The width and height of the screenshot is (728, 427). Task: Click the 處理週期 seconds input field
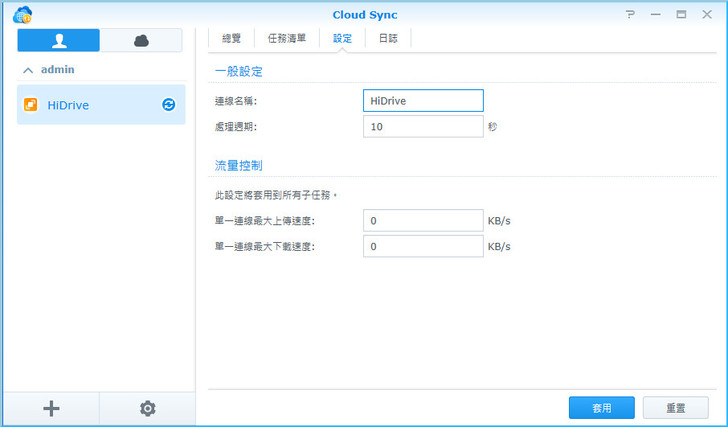tap(423, 127)
